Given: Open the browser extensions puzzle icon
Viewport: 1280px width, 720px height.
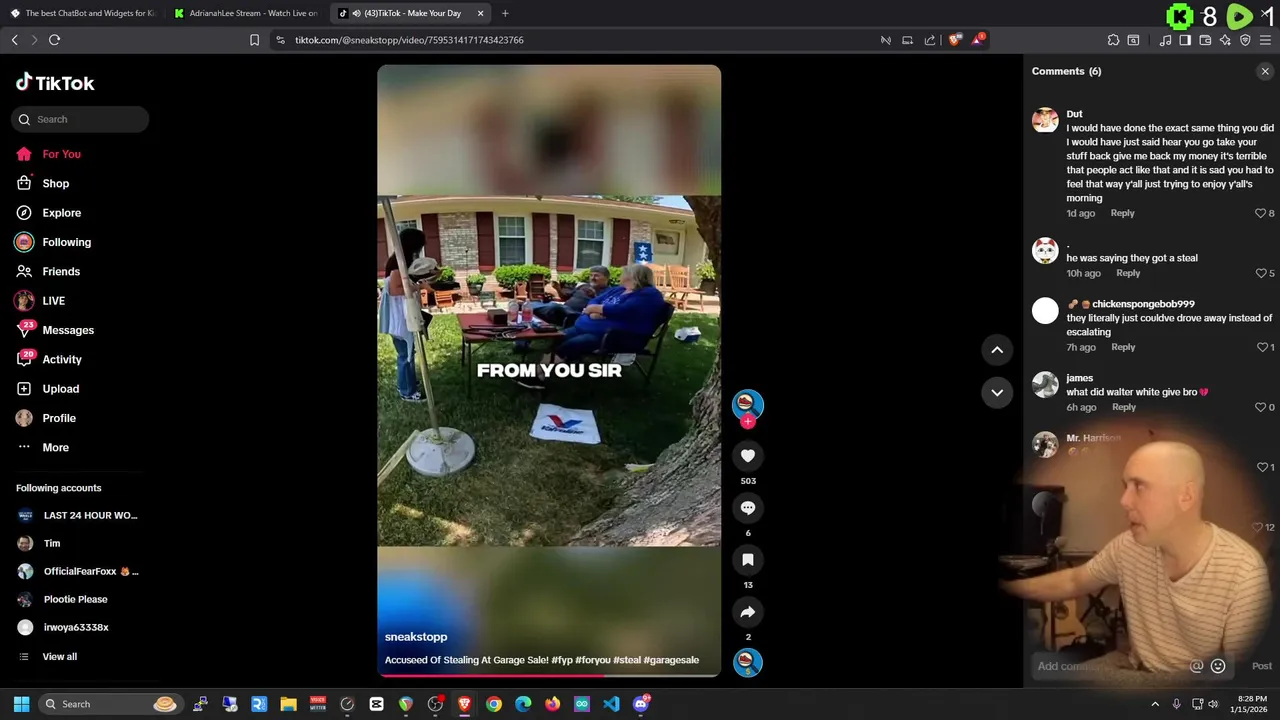Looking at the screenshot, I should (1113, 40).
